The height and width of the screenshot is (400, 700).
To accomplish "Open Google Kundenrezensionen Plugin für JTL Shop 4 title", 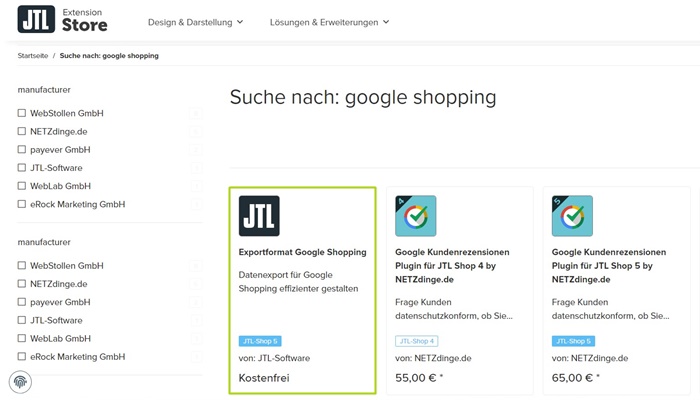I will click(x=452, y=266).
